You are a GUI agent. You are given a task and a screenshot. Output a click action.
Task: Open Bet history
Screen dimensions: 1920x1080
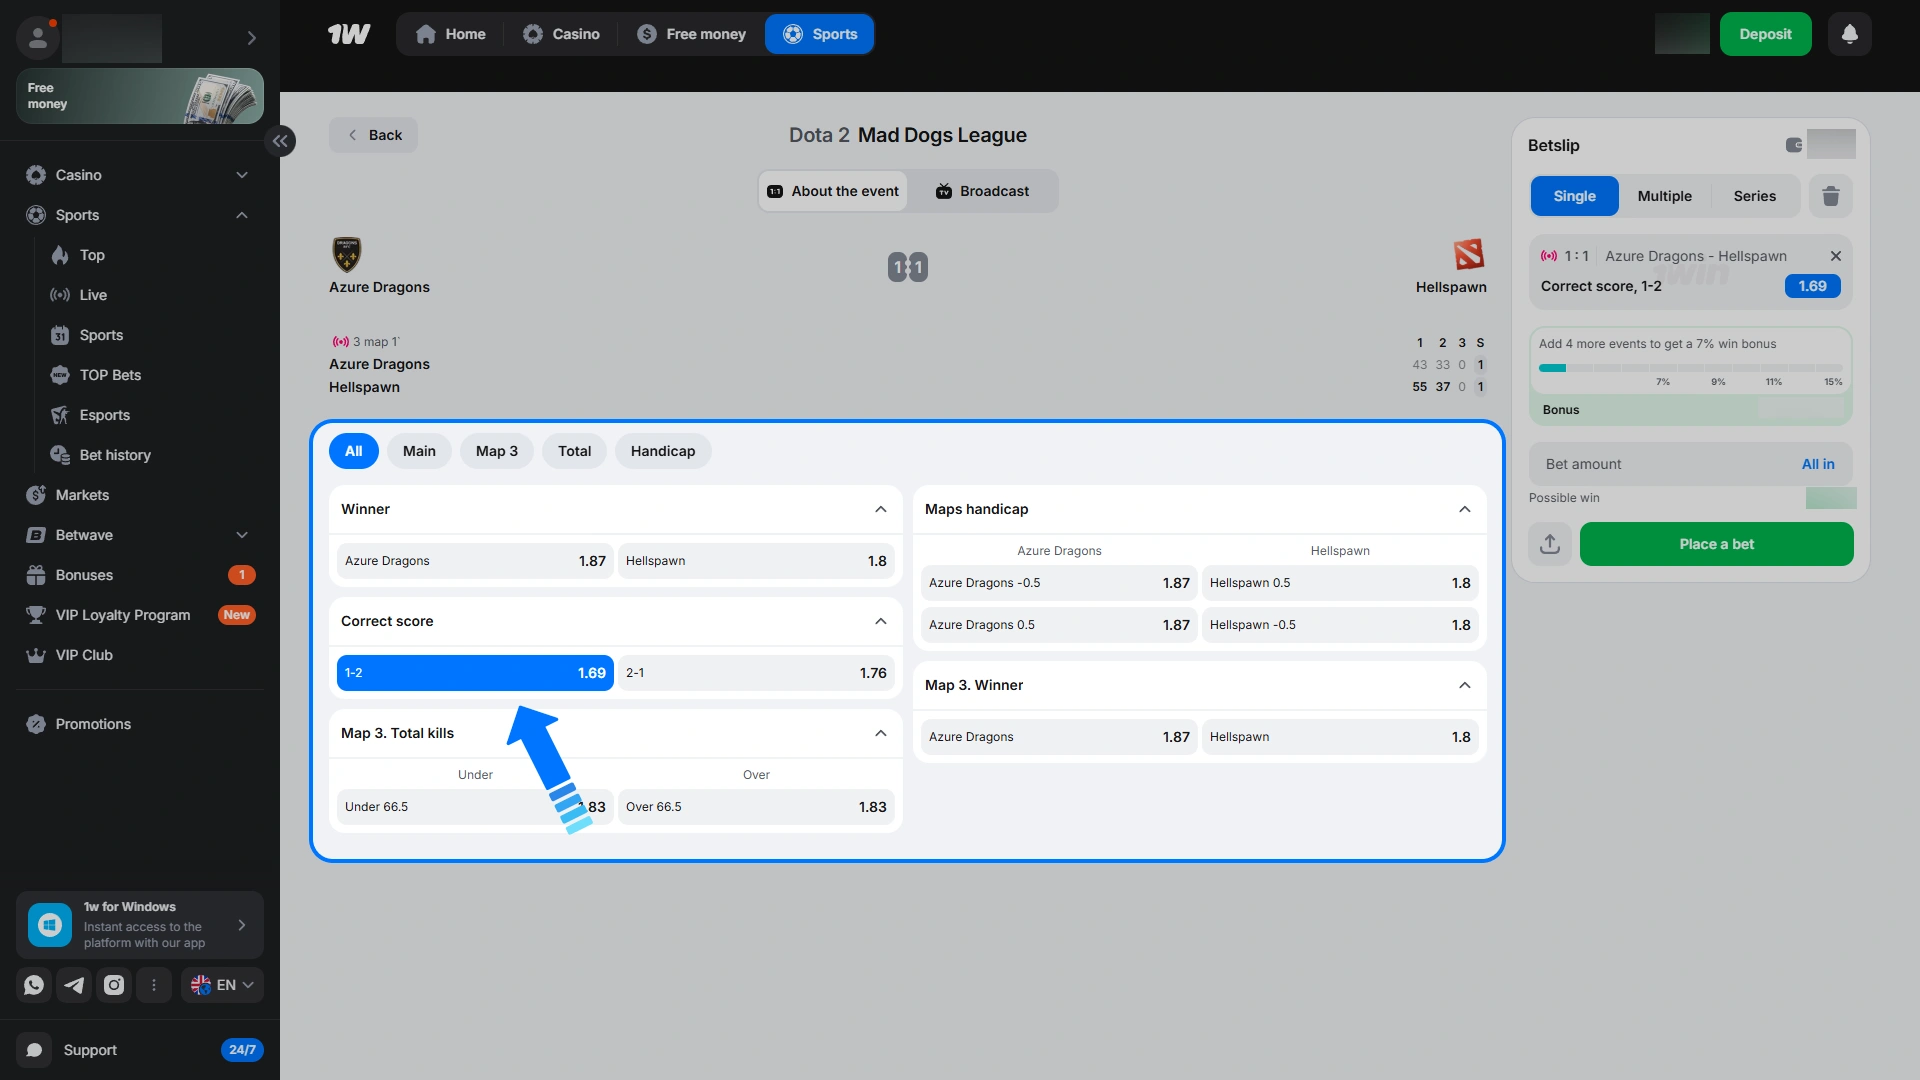[115, 455]
